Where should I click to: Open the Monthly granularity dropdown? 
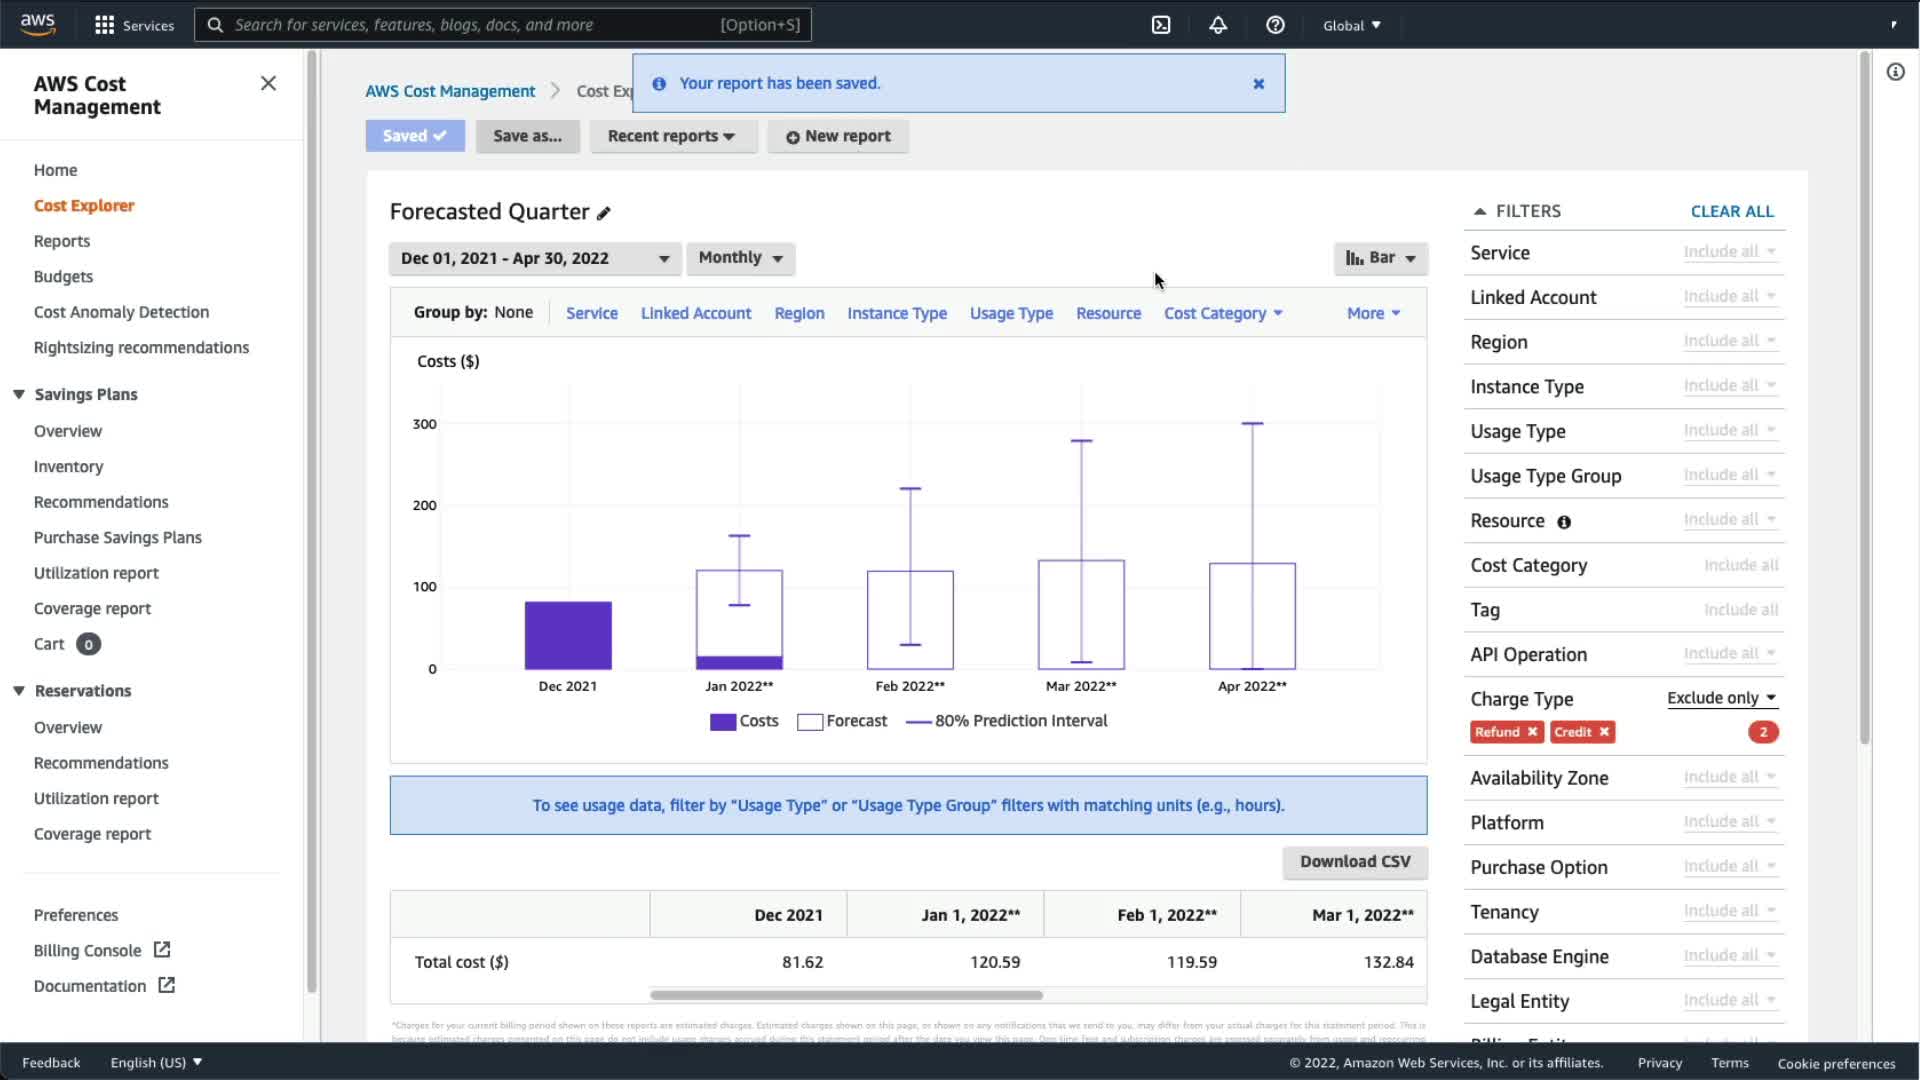pos(740,258)
